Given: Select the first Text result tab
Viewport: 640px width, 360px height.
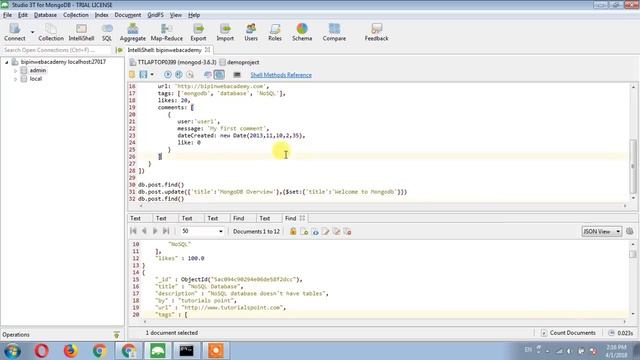Looking at the screenshot, I should tap(135, 218).
